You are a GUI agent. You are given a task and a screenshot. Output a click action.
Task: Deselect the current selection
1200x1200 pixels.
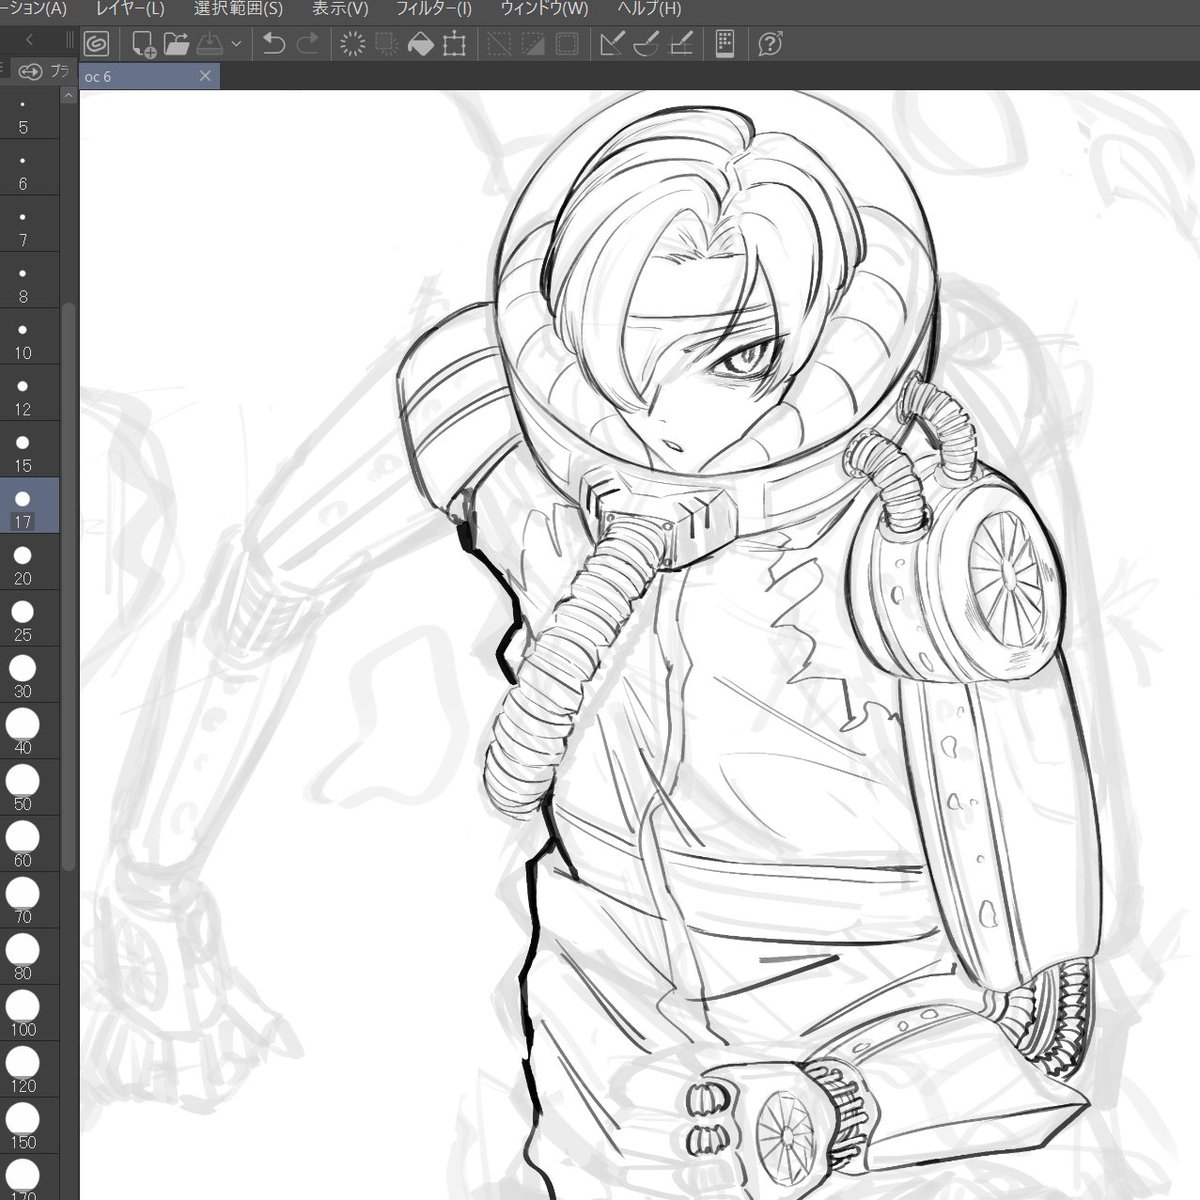tap(498, 44)
